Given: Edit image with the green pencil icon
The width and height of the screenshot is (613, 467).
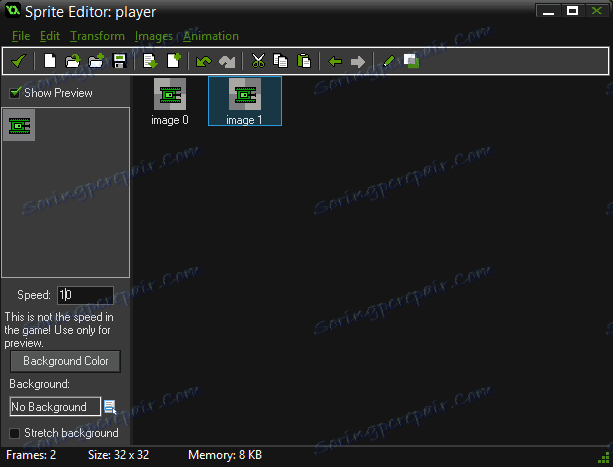Looking at the screenshot, I should coord(389,61).
